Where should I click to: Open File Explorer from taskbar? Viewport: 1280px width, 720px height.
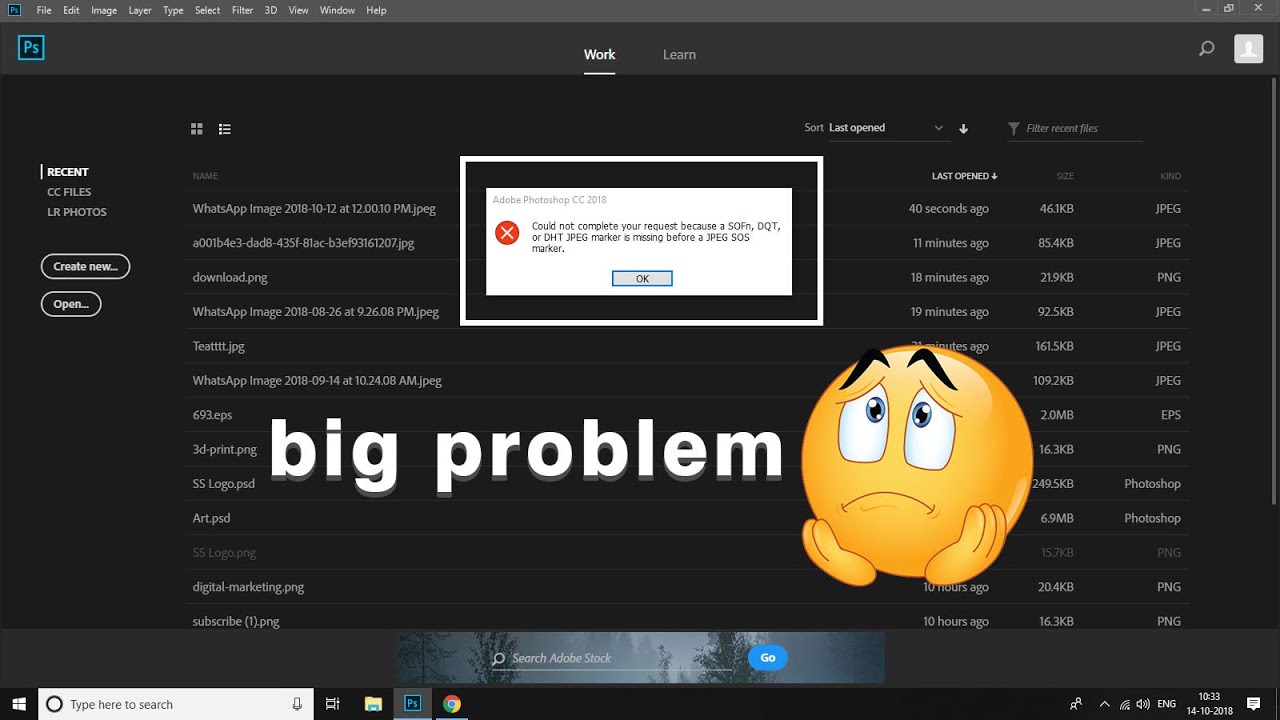[373, 704]
